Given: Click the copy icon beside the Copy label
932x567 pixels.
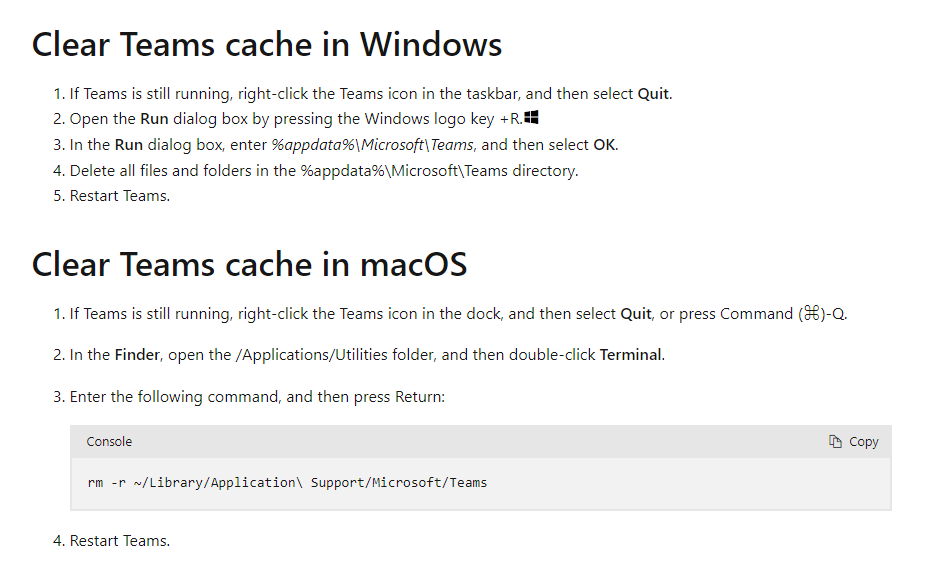Looking at the screenshot, I should click(835, 442).
